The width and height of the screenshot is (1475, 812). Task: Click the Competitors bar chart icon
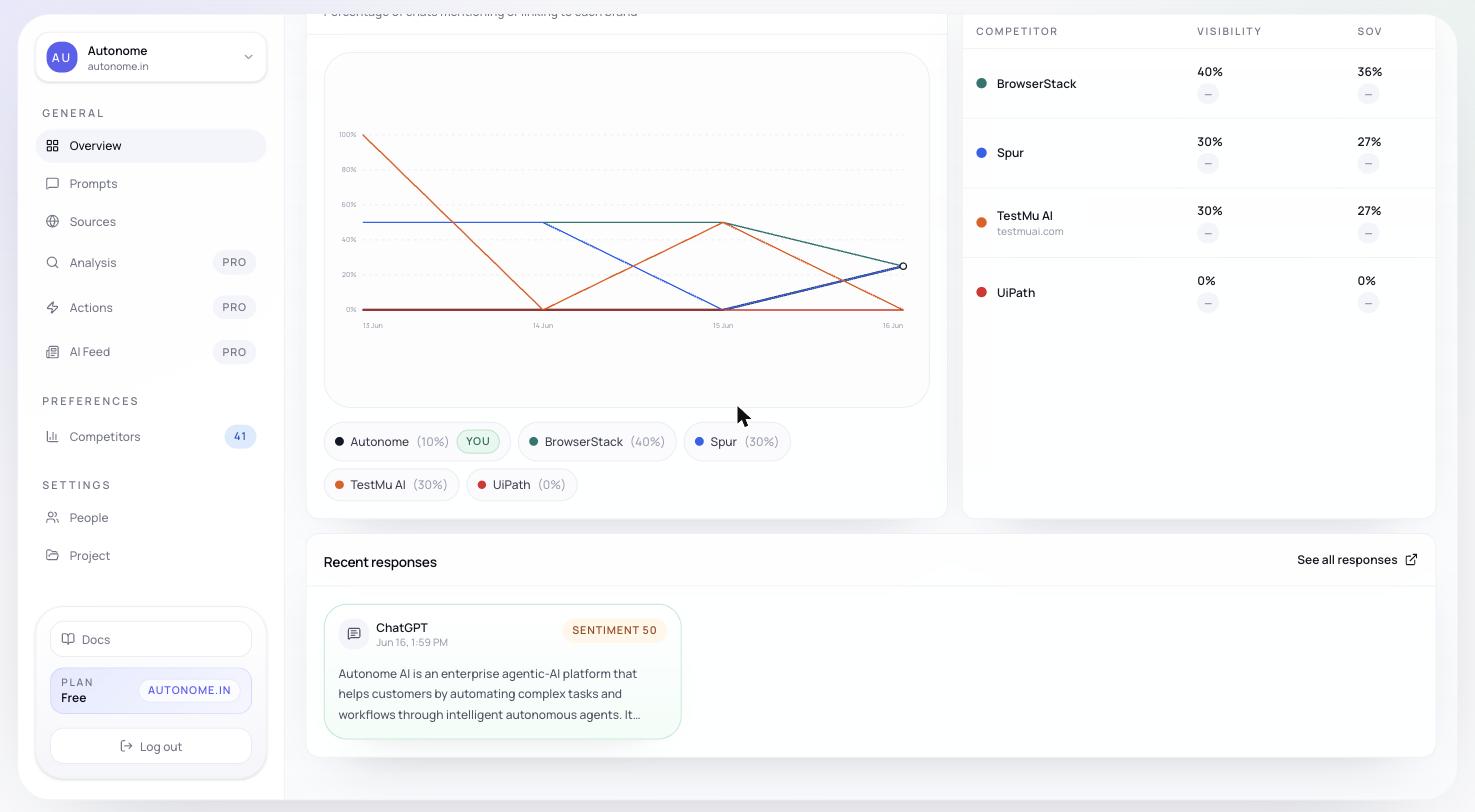pyautogui.click(x=52, y=436)
